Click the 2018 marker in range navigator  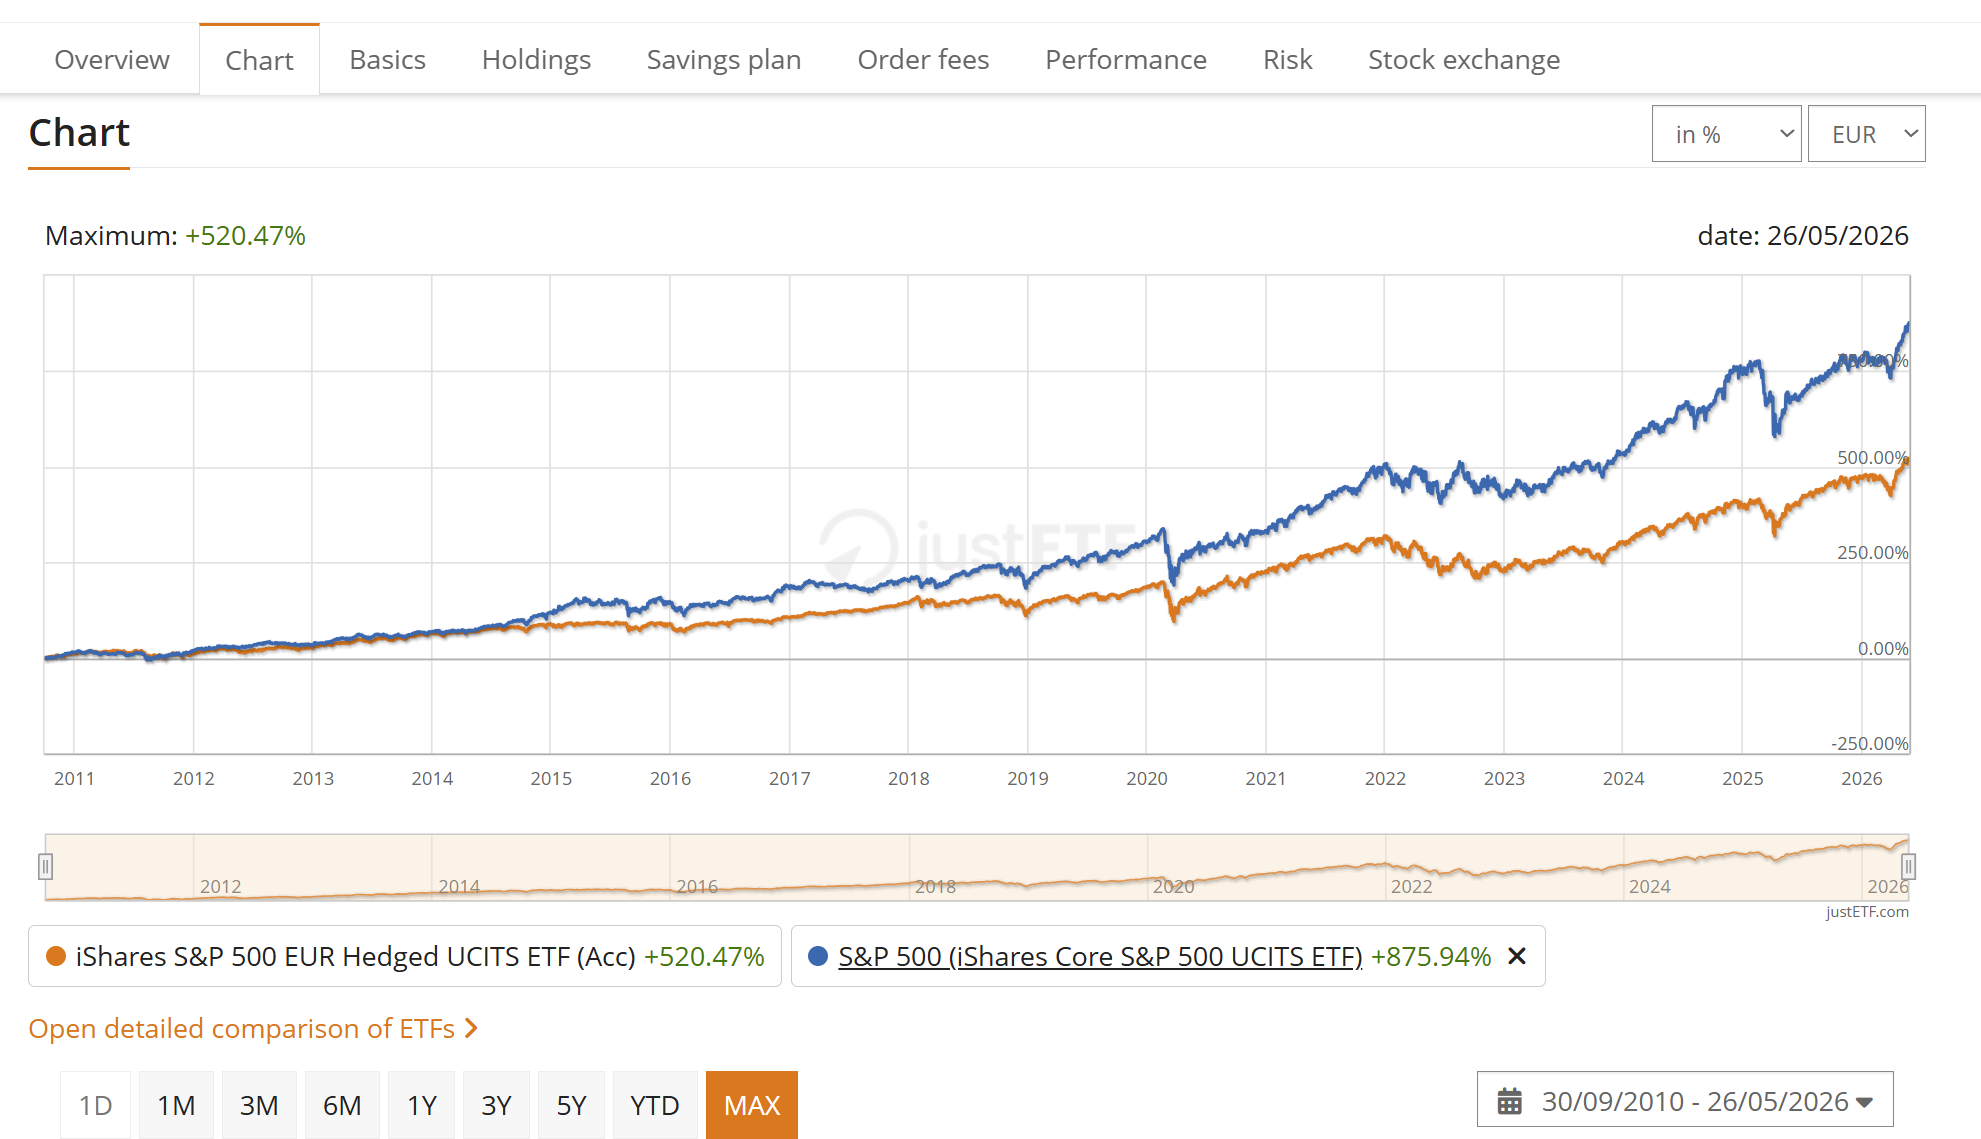(935, 887)
